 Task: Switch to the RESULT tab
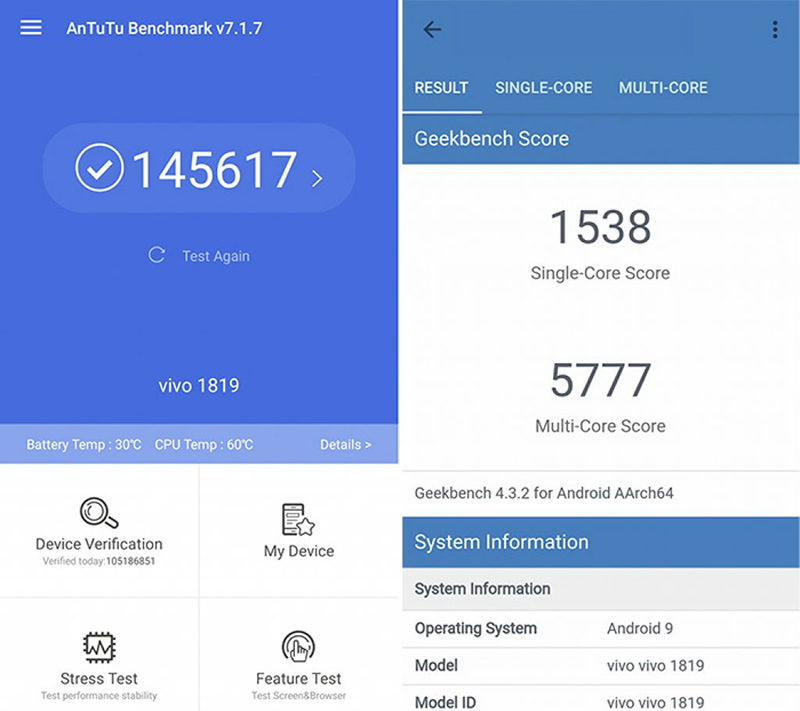[441, 88]
